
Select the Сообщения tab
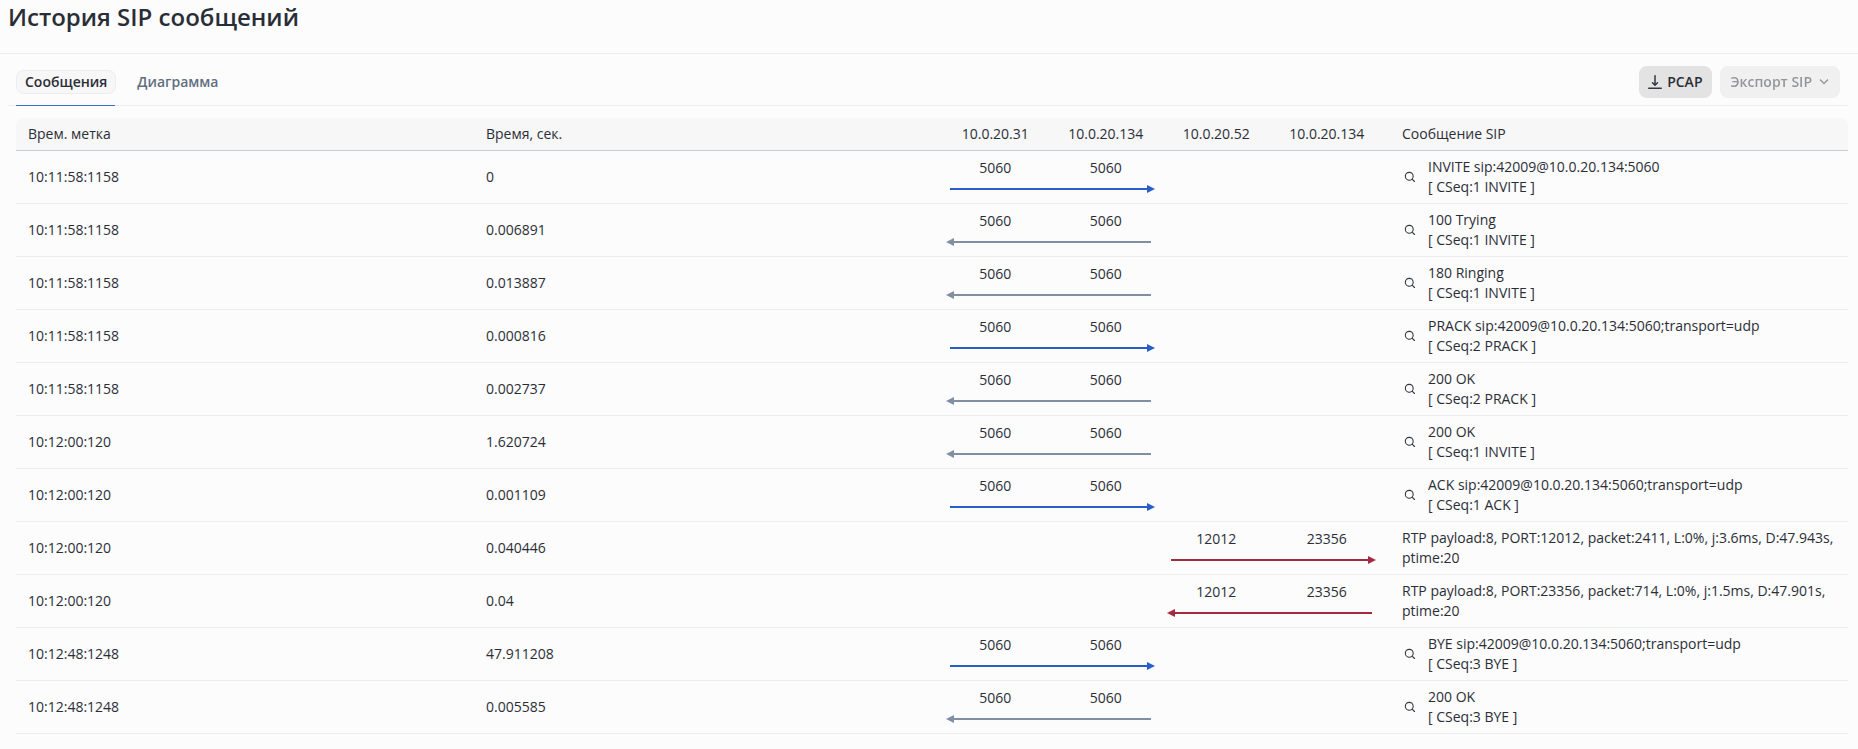(66, 82)
